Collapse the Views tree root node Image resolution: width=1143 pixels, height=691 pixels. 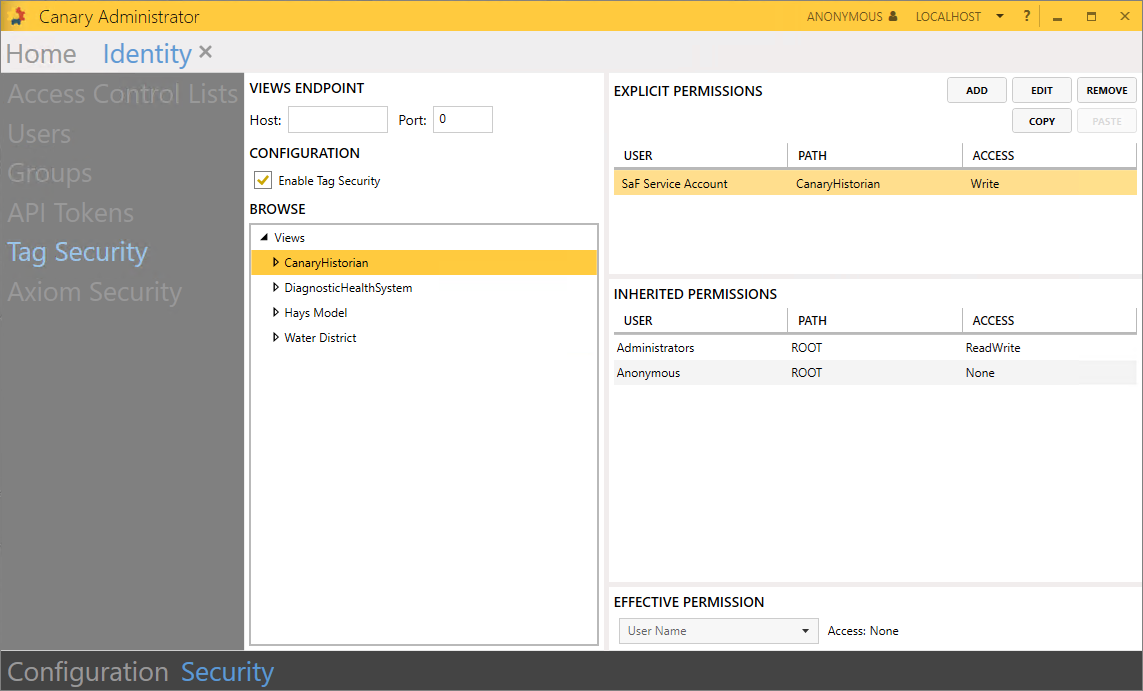coord(264,237)
